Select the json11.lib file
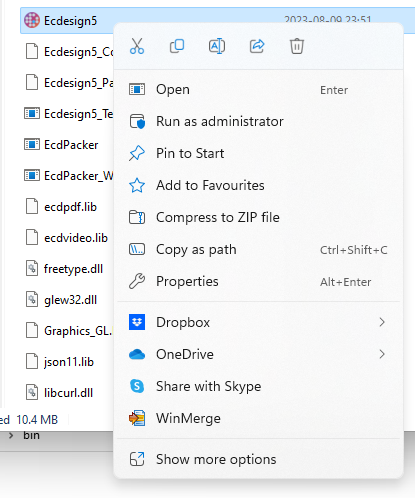The width and height of the screenshot is (415, 498). tap(69, 362)
